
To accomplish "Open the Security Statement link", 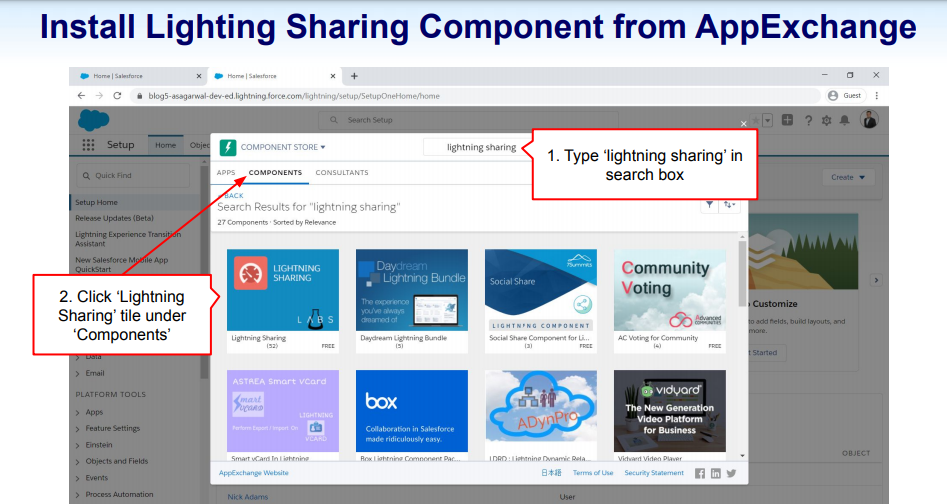I will coord(654,473).
